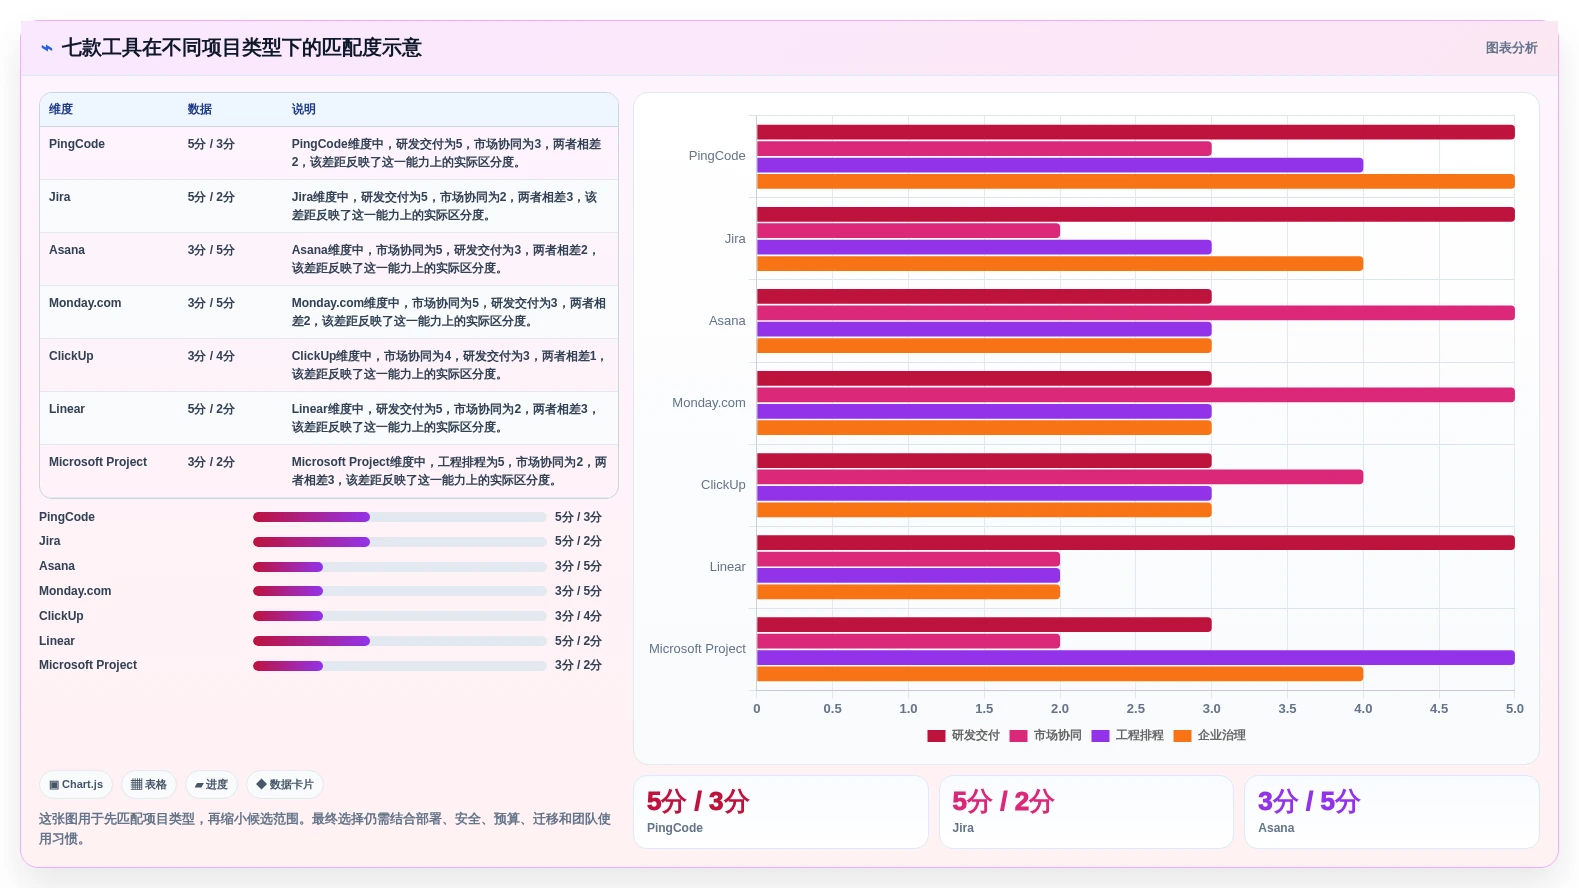The height and width of the screenshot is (888, 1579).
Task: Click Jira 企业治理 orange chart bar
Action: [1060, 264]
